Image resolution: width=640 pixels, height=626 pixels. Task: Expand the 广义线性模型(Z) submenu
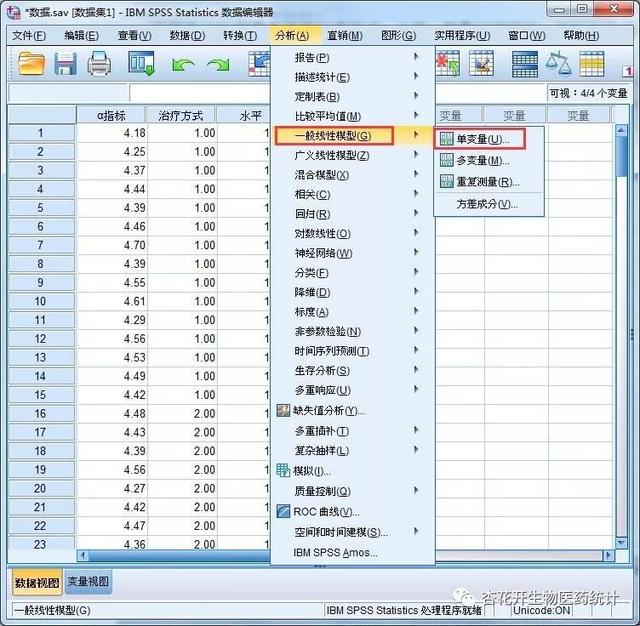tap(353, 155)
